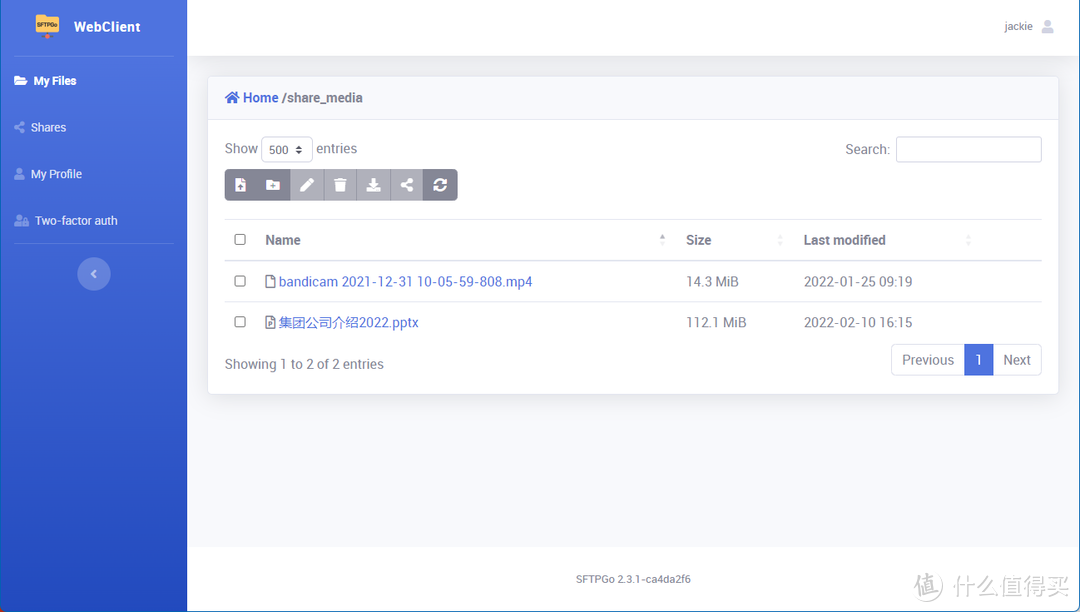This screenshot has height=612, width=1080.
Task: Open the entries-per-page dropdown
Action: [x=286, y=150]
